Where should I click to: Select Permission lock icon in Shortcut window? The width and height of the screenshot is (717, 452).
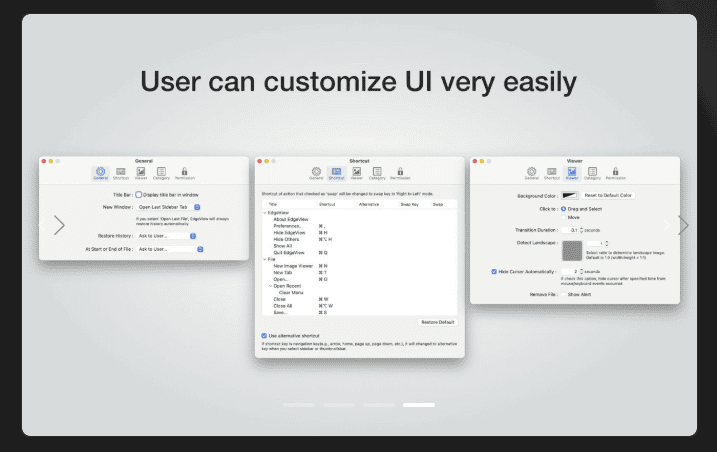click(400, 173)
